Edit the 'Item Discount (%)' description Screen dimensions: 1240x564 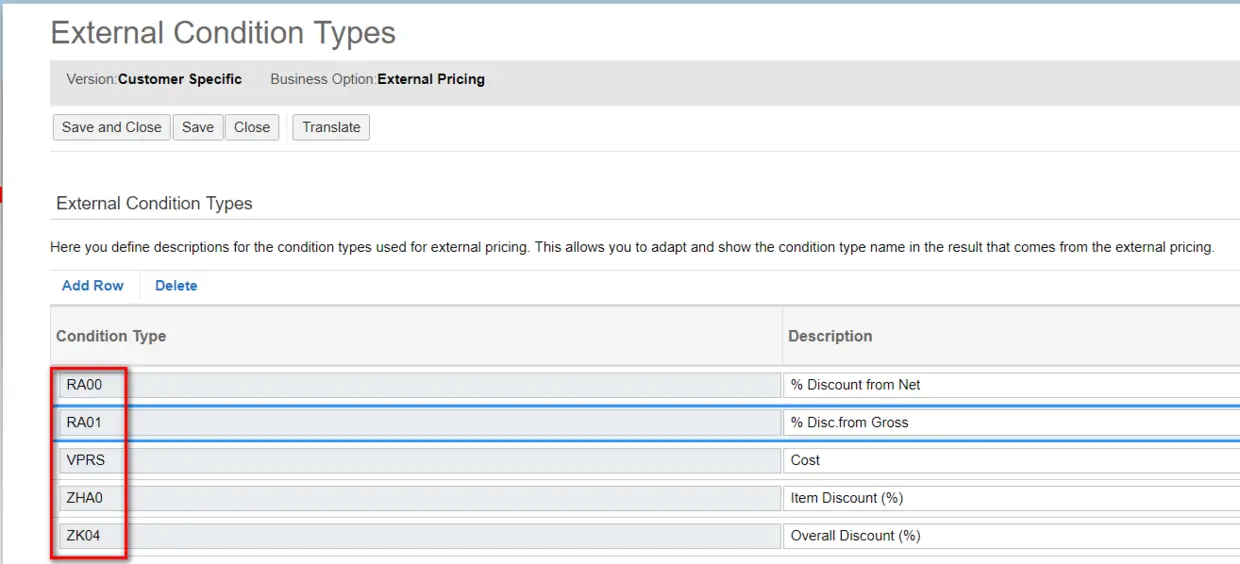[x=1010, y=498]
